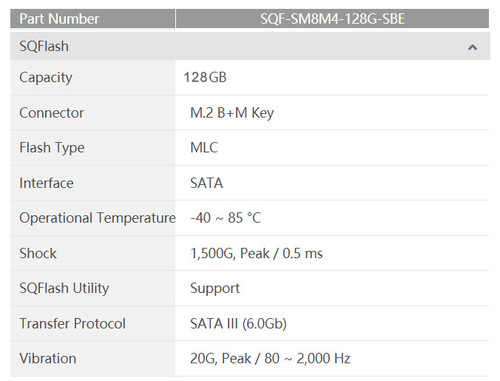500x381 pixels.
Task: Select the Connector row label
Action: (x=52, y=113)
